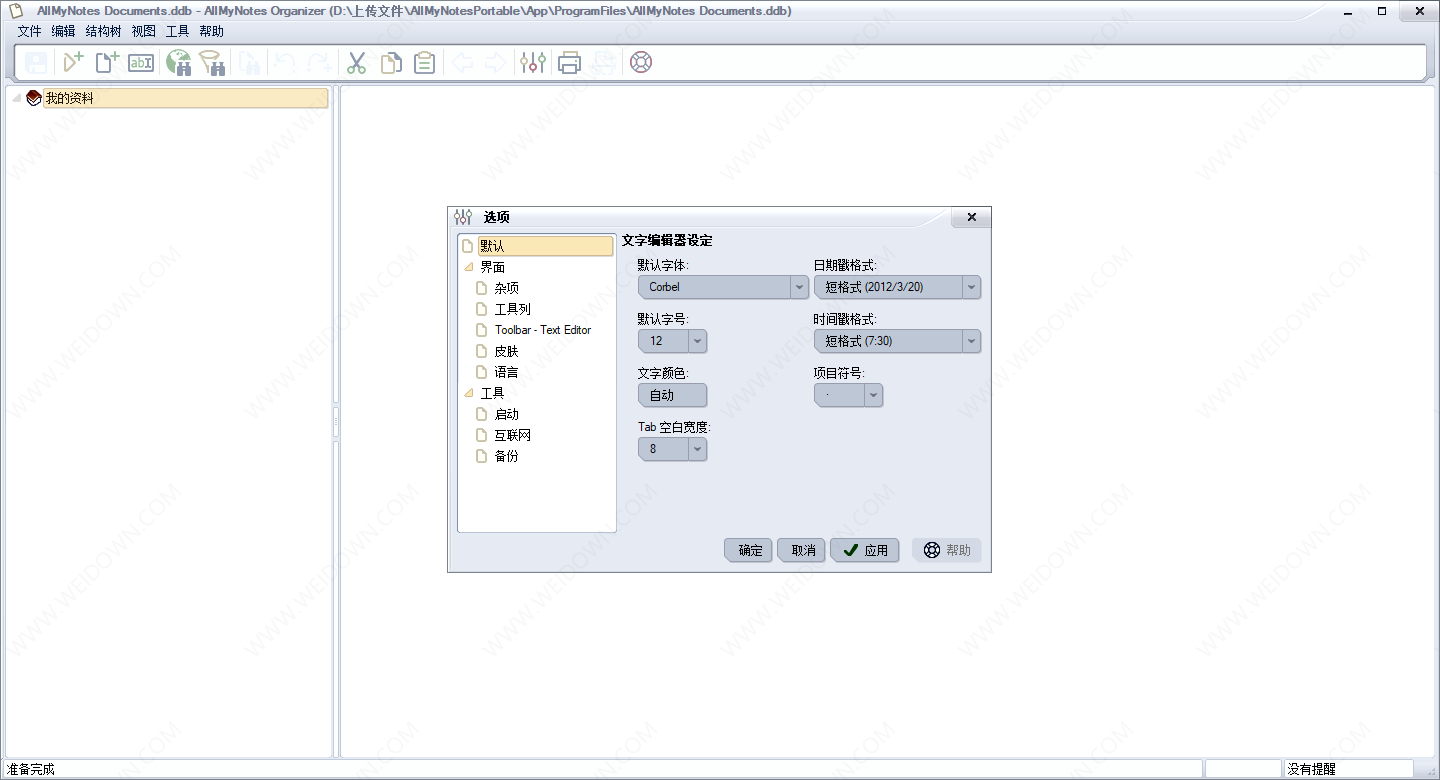1440x780 pixels.
Task: Click the Redo toolbar icon
Action: pyautogui.click(x=319, y=63)
